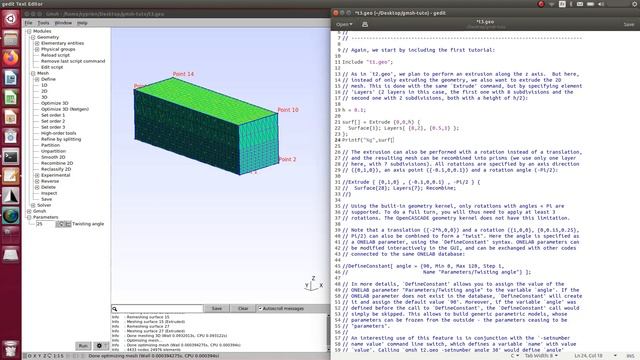Collapse the Parameters tree node
640x360 pixels.
(29, 217)
